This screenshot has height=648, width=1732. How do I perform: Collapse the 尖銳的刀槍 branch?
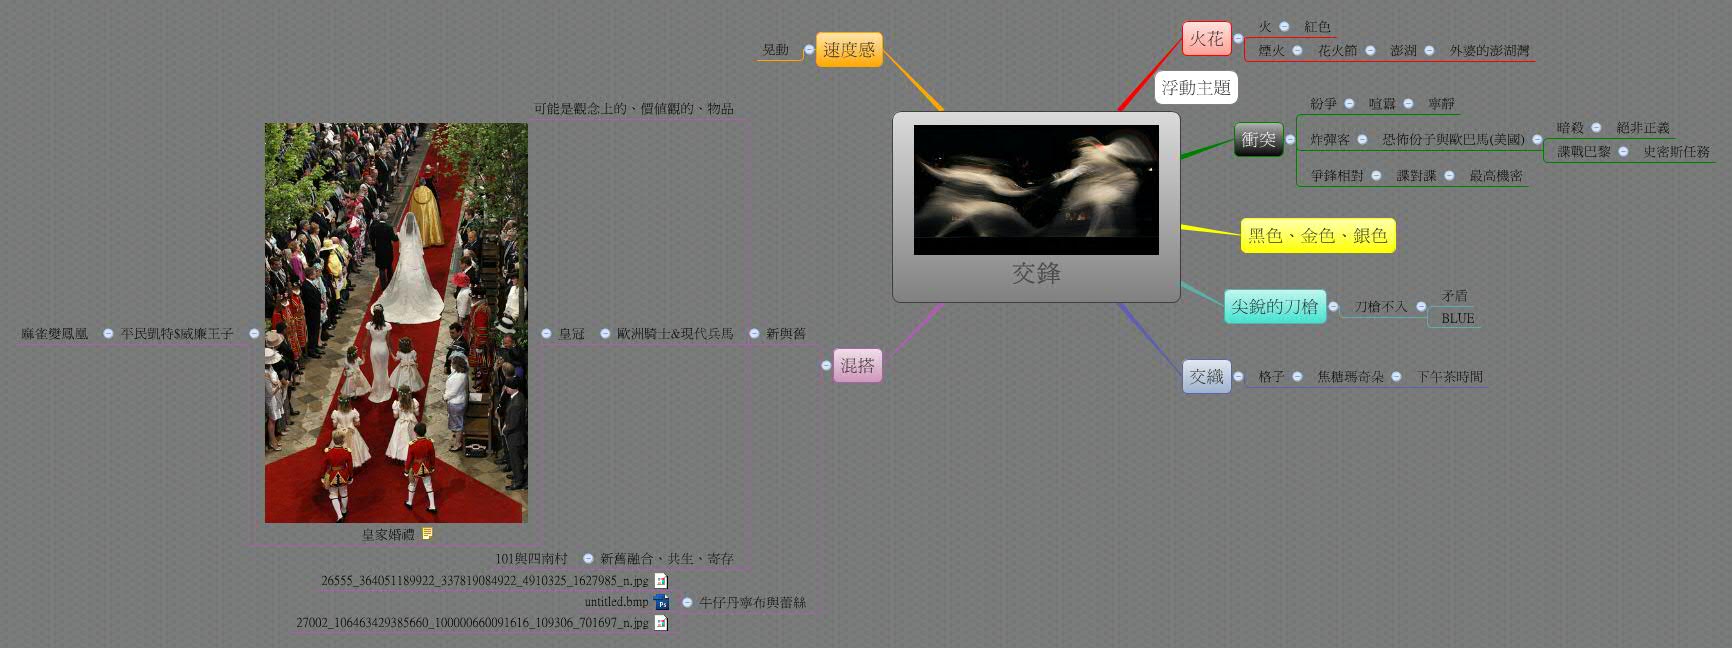click(1333, 306)
